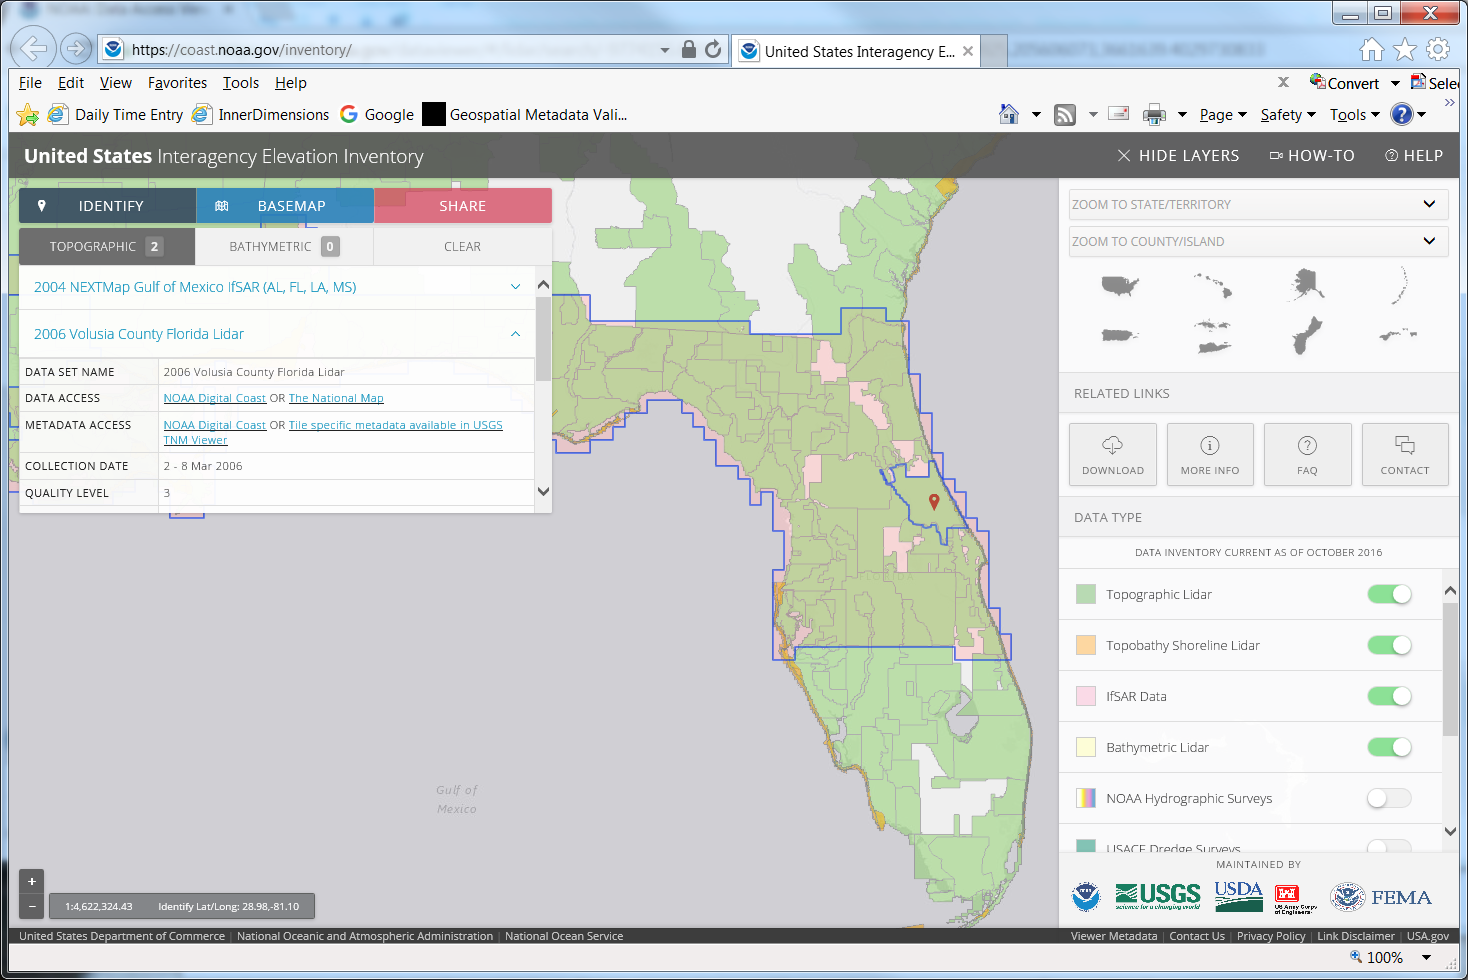Zoom to Alaska using its map icon

pos(1306,285)
